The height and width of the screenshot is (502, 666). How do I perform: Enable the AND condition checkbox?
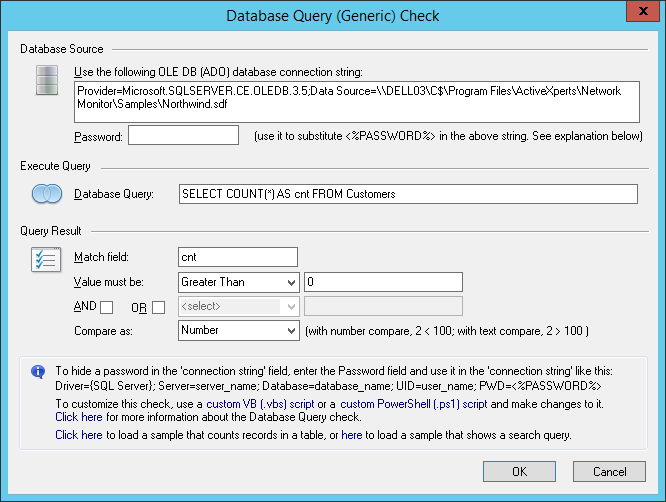[x=107, y=306]
